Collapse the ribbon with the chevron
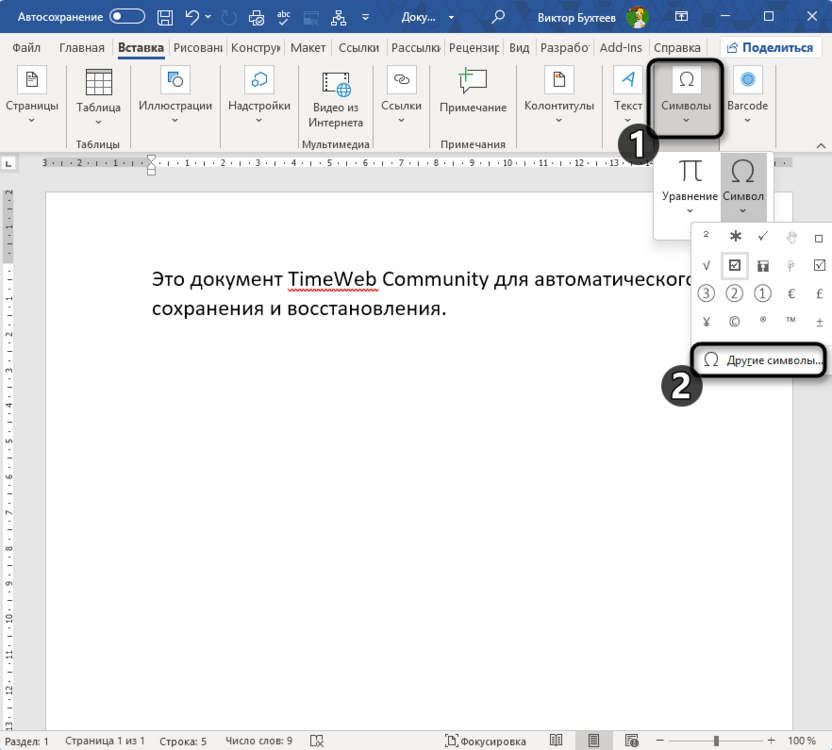Screen dimensions: 832x750 pyautogui.click(x=820, y=145)
